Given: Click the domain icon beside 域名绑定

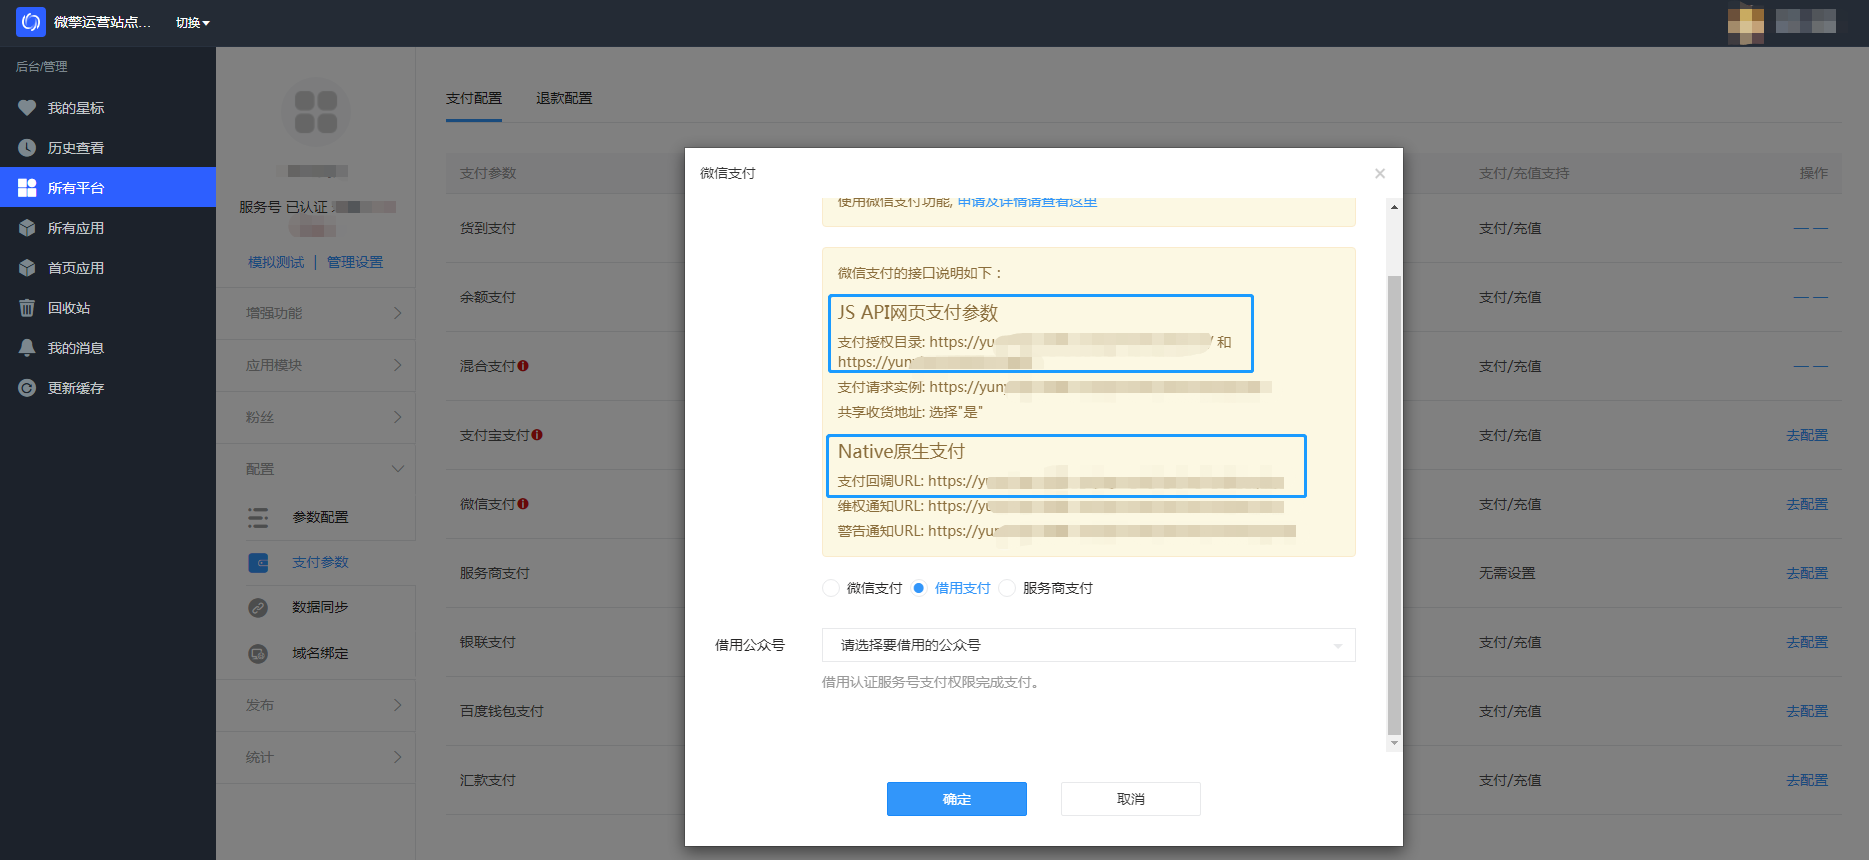Looking at the screenshot, I should 258,653.
